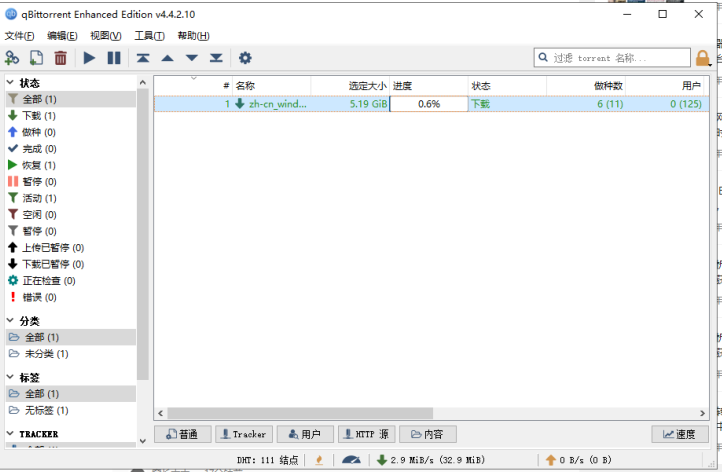Viewport: 722px width, 472px height.
Task: Click the 2.9 MiB/s download speed status
Action: (x=431, y=460)
